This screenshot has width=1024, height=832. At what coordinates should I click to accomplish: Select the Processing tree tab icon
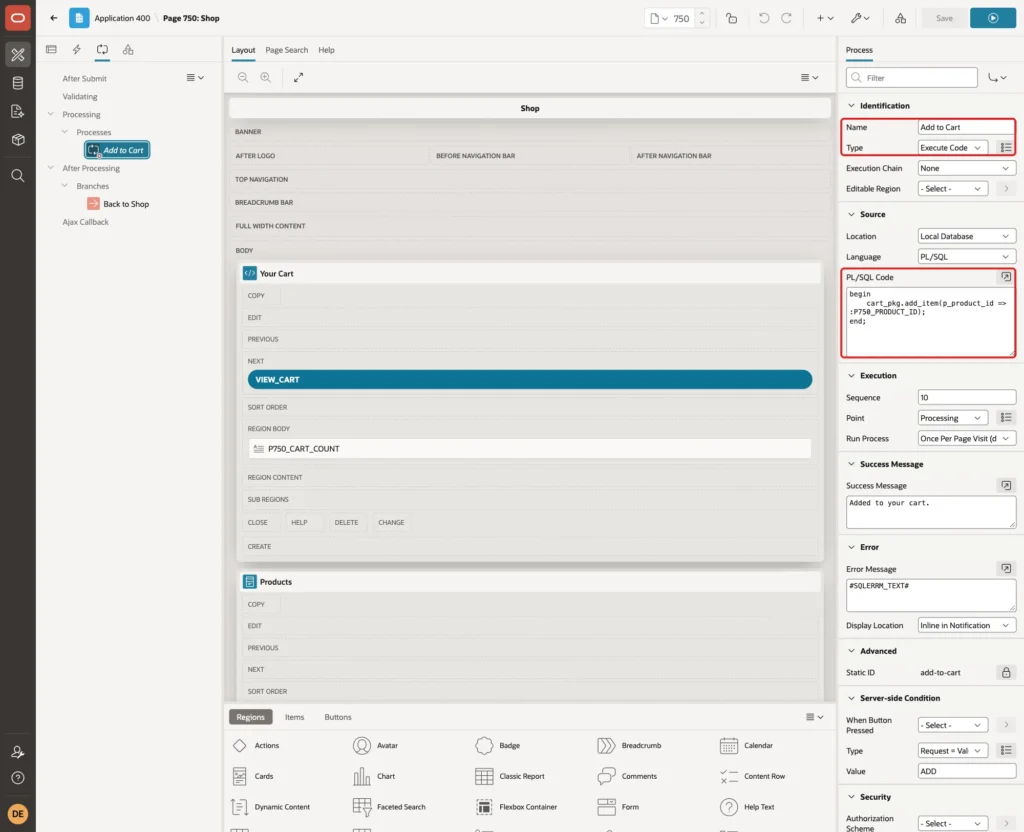[103, 50]
